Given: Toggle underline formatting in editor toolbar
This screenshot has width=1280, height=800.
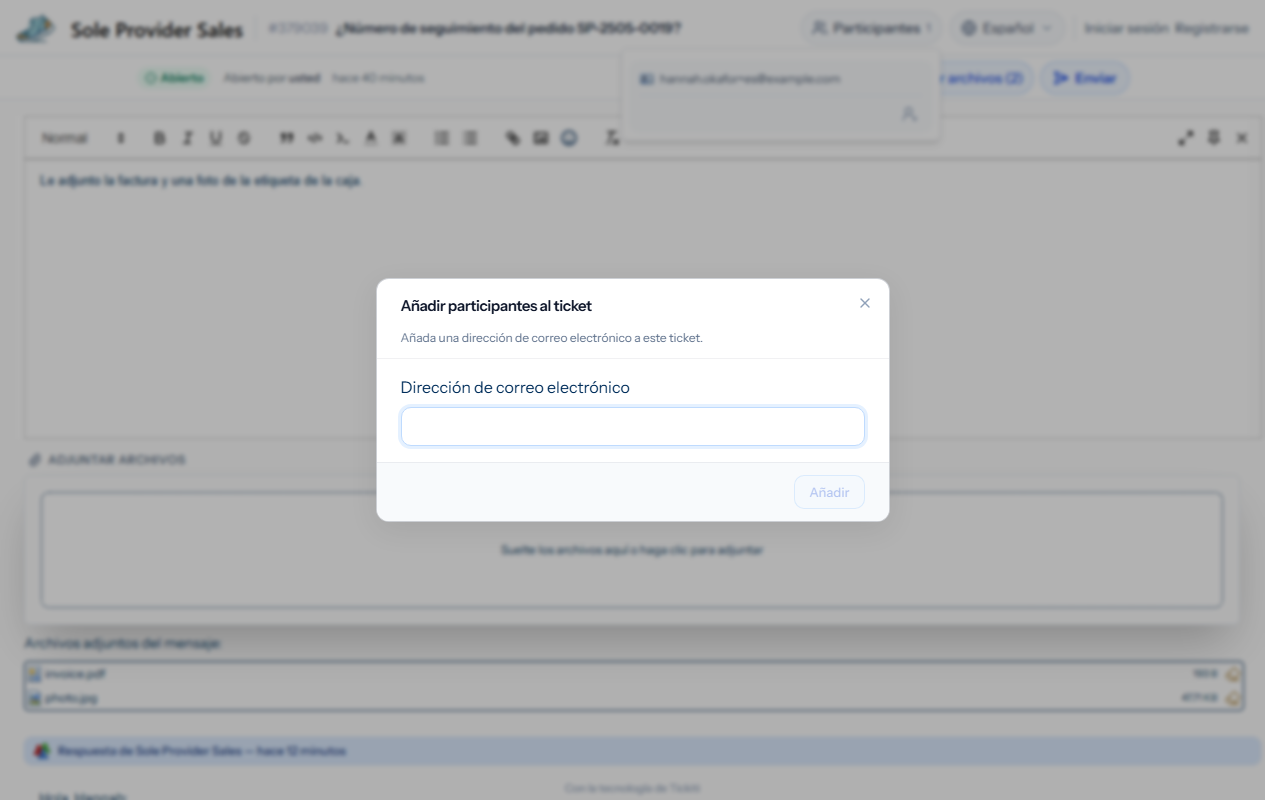Looking at the screenshot, I should [215, 138].
